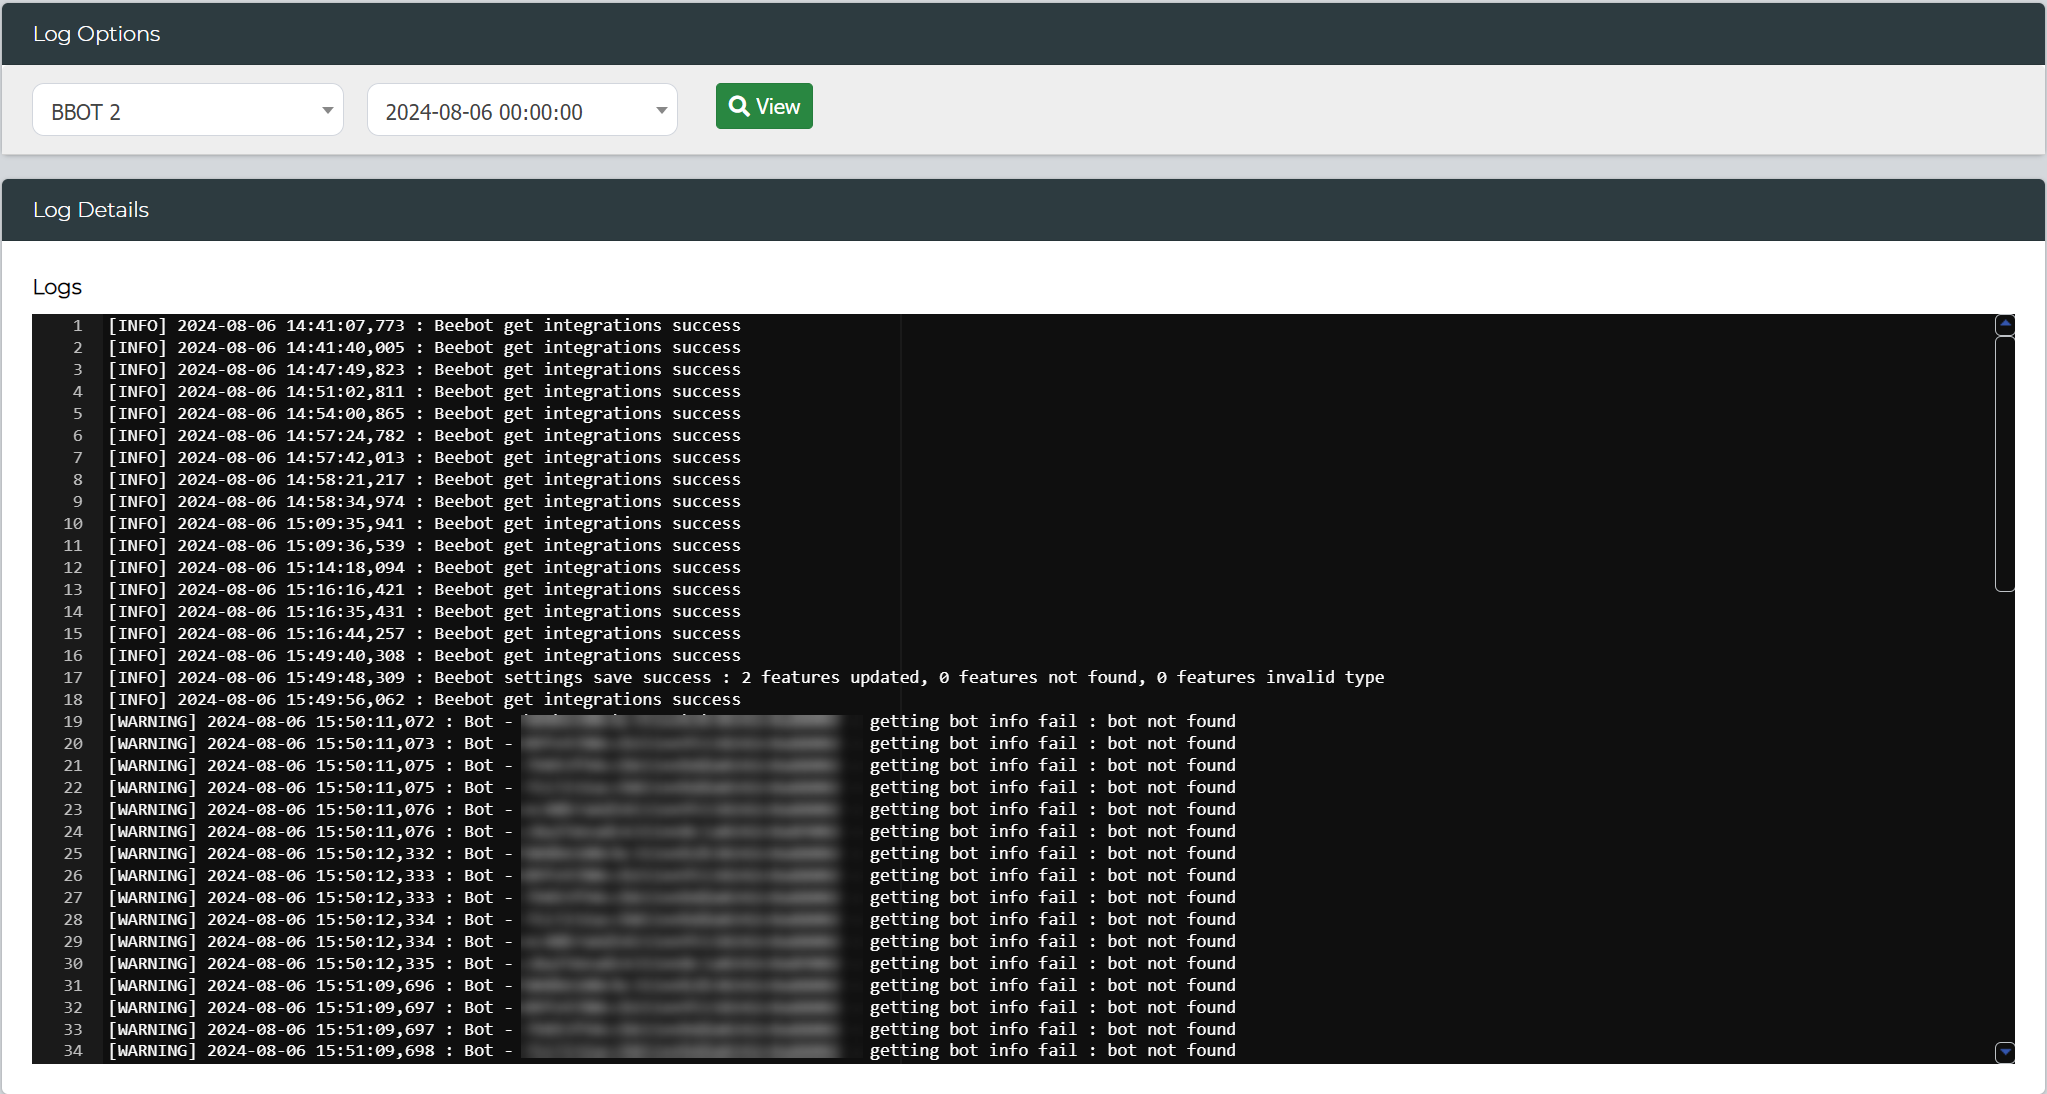Click warning log line 34 at 15:51:09,698

point(672,1050)
